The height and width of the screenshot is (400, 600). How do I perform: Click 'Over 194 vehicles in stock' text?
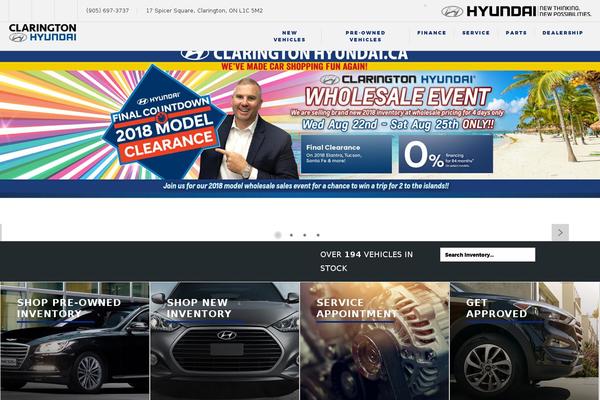[x=367, y=261]
